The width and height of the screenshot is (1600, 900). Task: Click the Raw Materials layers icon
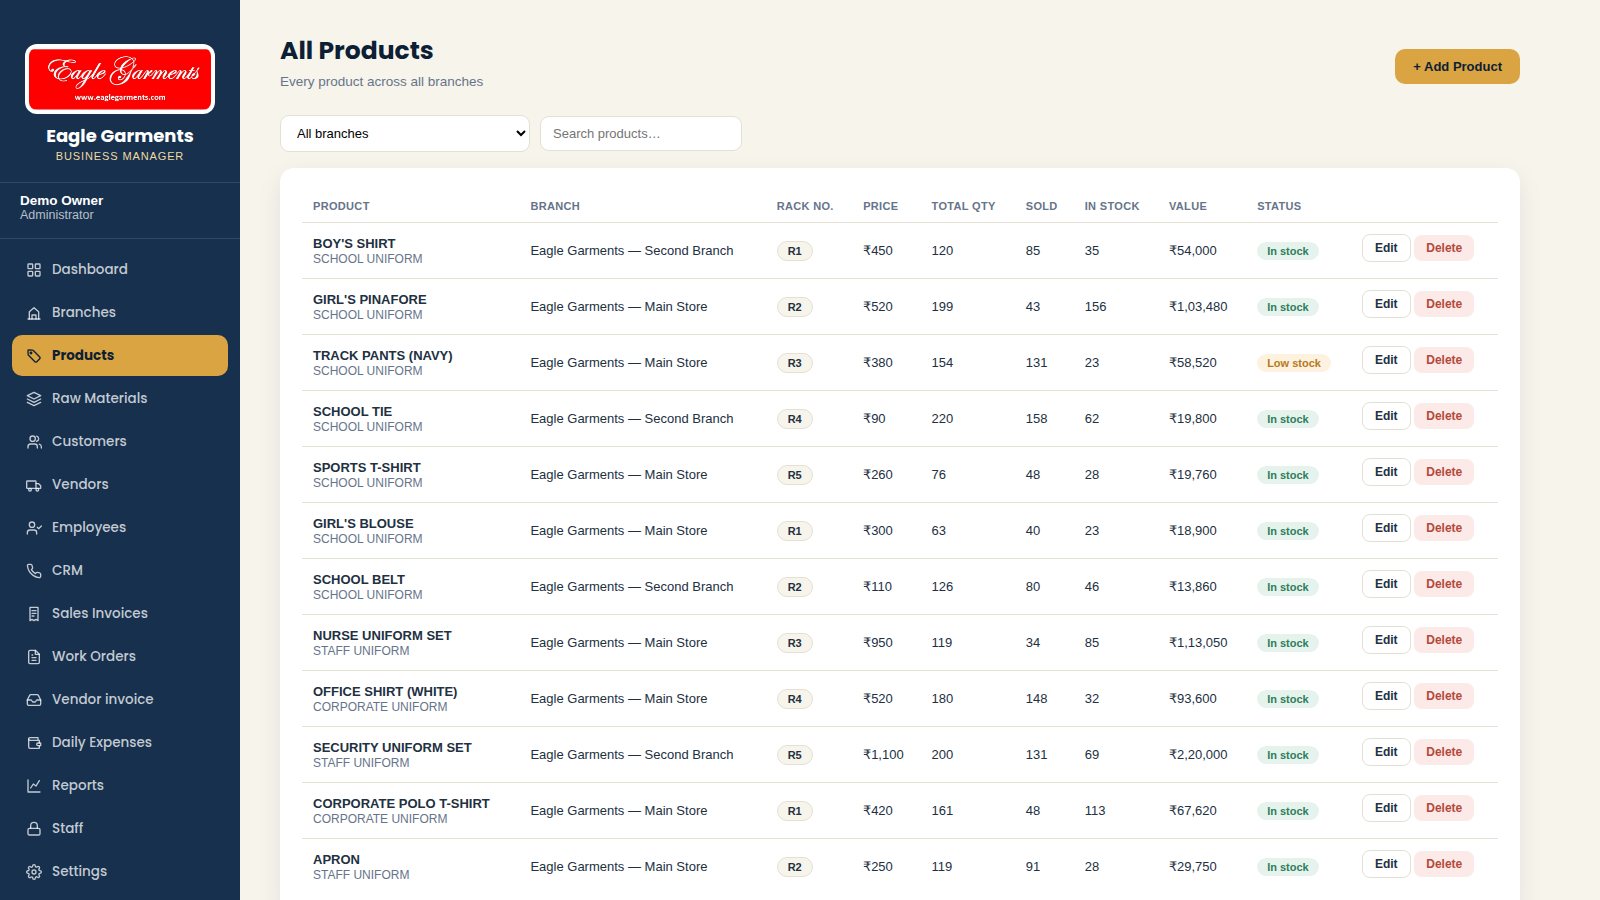click(x=34, y=399)
